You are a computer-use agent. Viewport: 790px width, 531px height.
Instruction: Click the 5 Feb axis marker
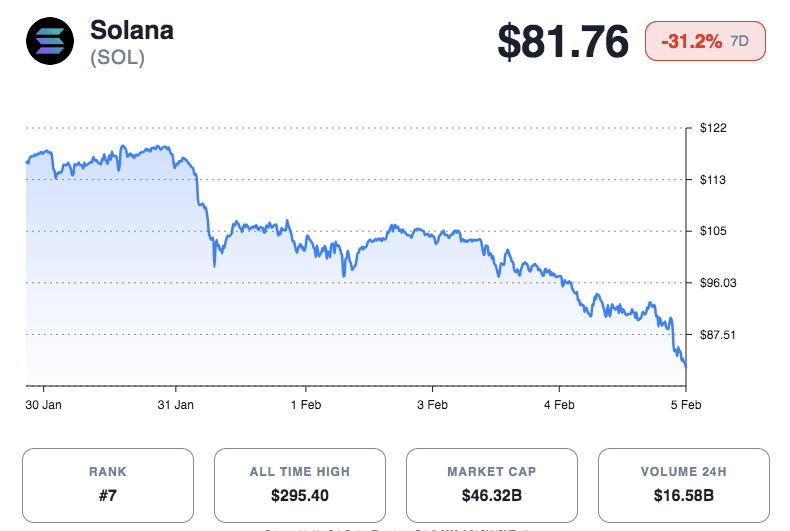point(686,405)
